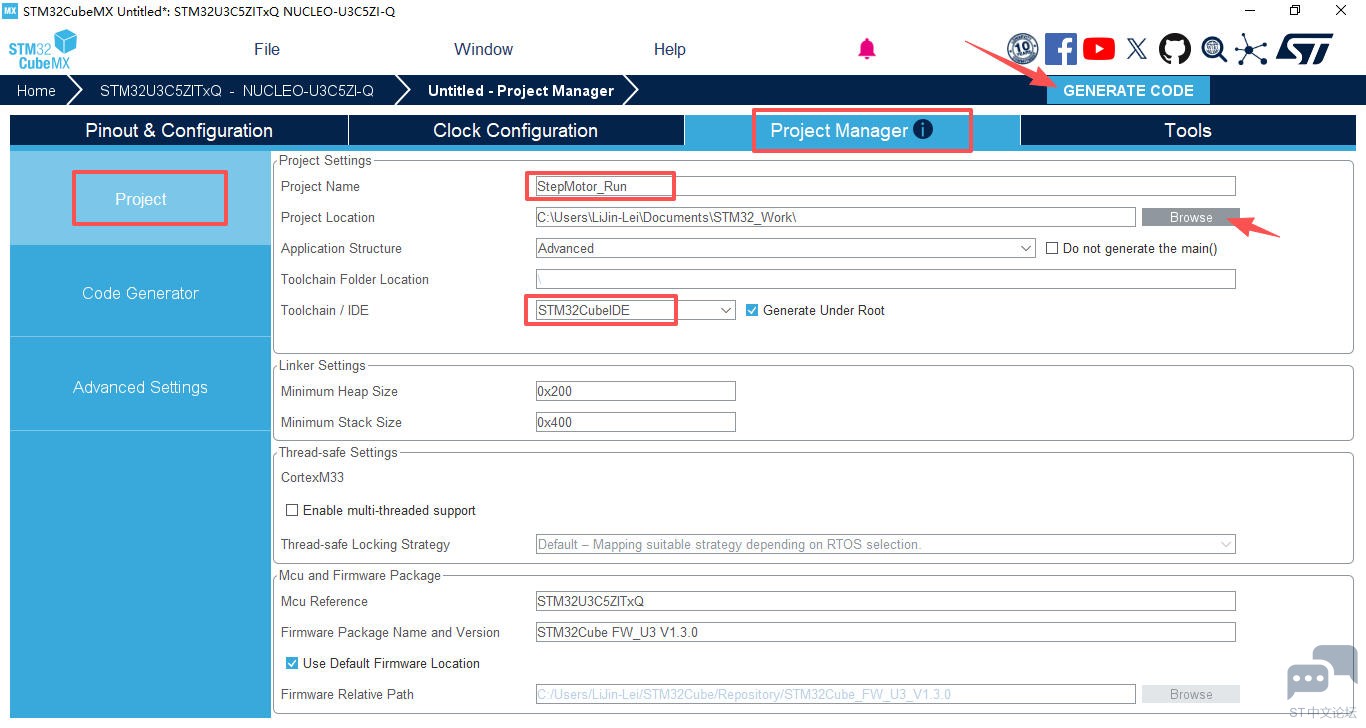
Task: Click the 'CortexM33' label
Action: [x=312, y=477]
